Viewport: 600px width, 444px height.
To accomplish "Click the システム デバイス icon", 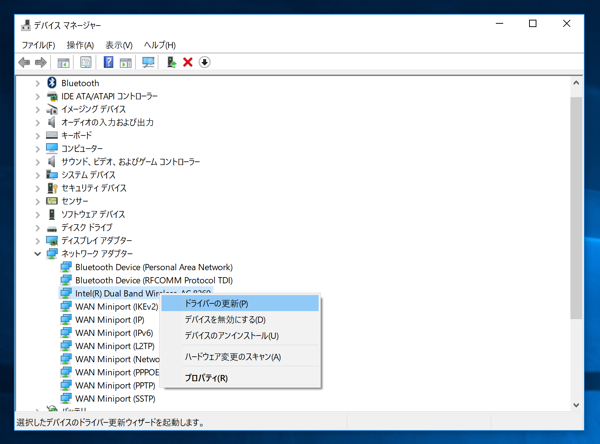I will click(x=52, y=175).
